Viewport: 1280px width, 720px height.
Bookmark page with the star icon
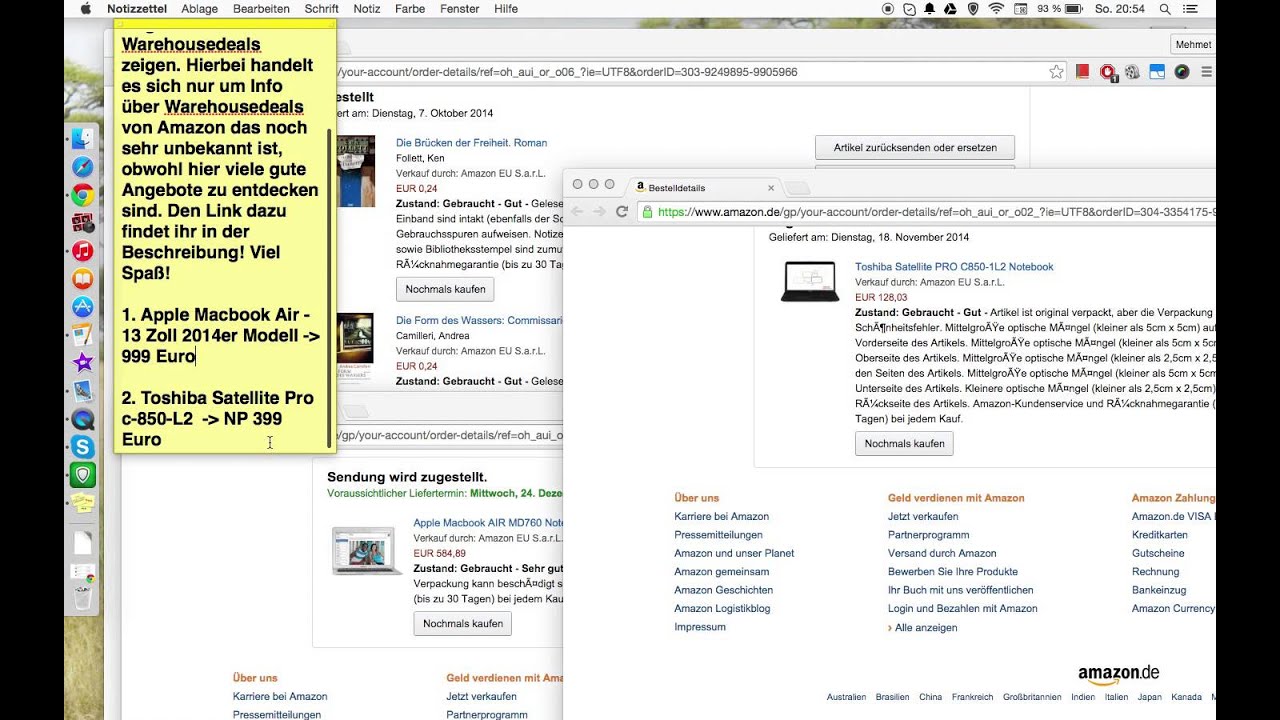1056,72
